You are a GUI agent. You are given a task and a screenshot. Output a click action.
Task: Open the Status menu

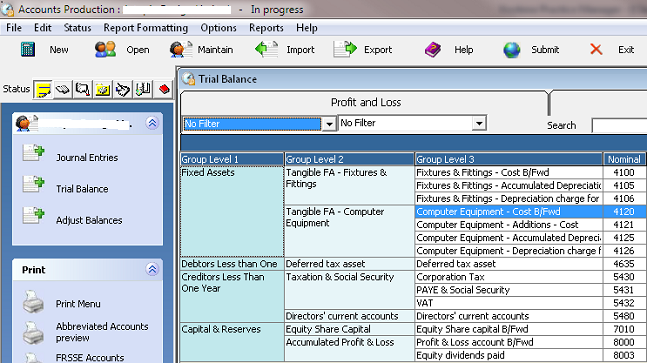point(78,28)
